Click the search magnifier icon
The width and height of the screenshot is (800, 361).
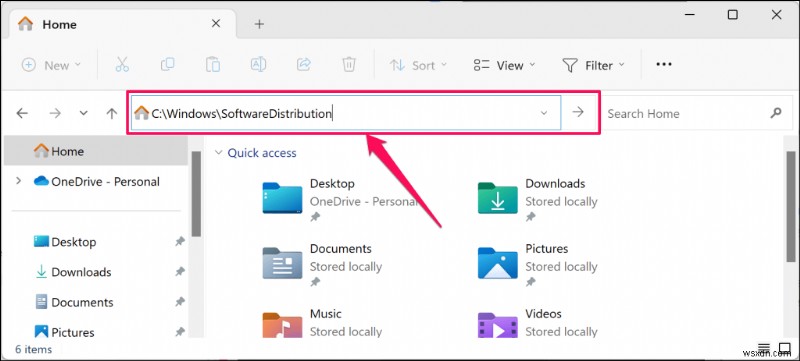pos(776,113)
